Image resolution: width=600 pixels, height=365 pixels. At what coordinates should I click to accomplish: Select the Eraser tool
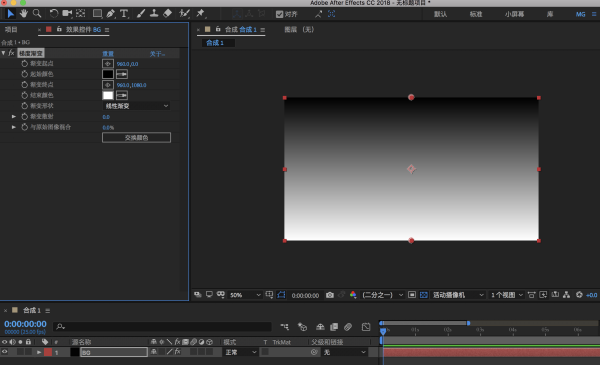pyautogui.click(x=168, y=14)
